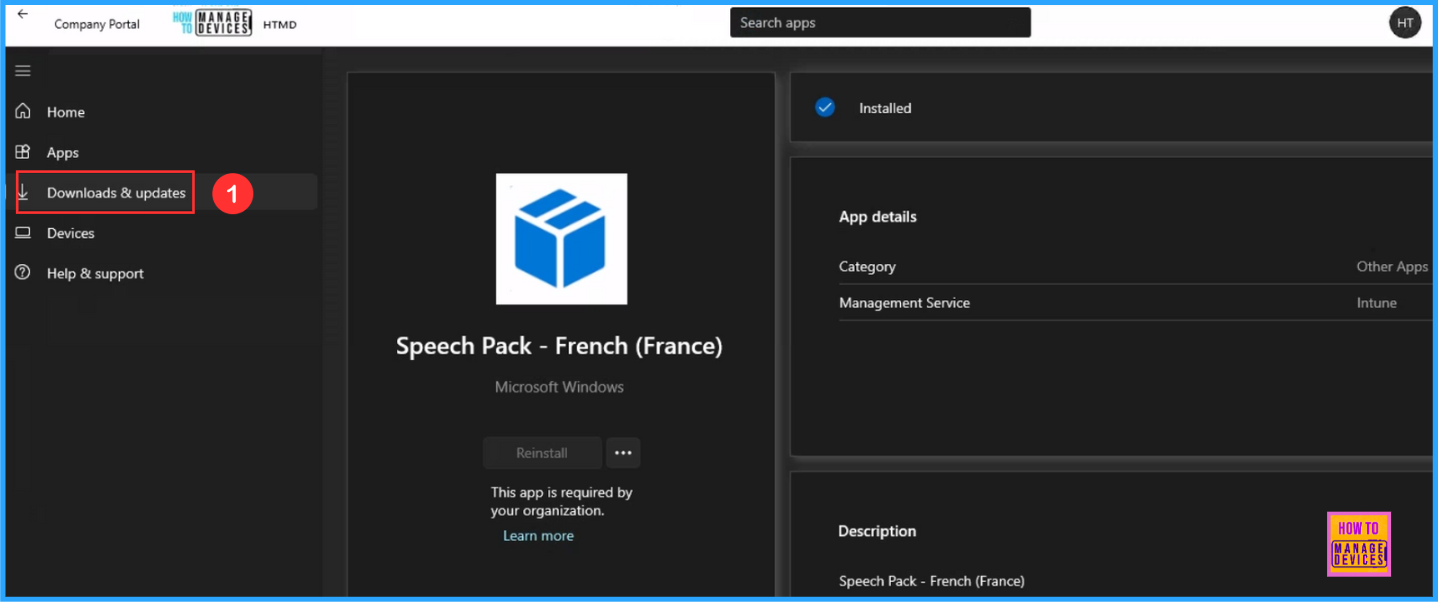This screenshot has width=1438, height=602.
Task: Click the Reinstall button
Action: click(x=542, y=453)
